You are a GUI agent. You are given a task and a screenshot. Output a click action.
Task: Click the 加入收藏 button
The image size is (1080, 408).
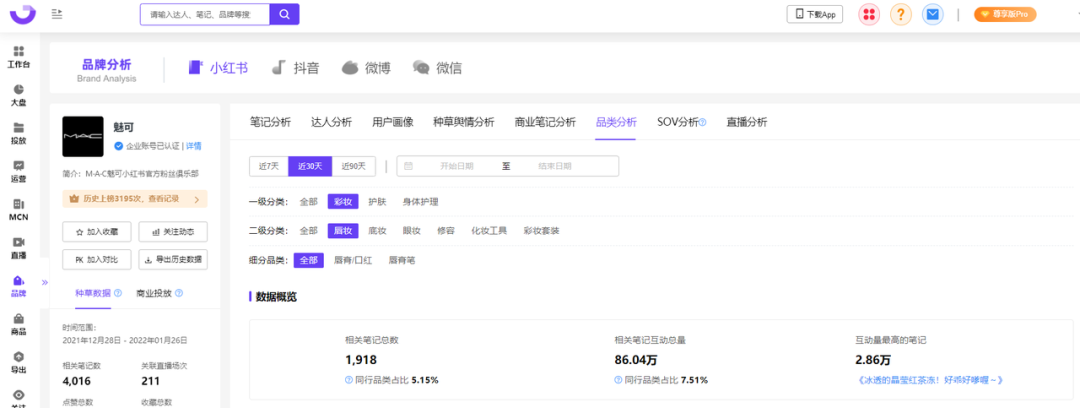coord(96,232)
